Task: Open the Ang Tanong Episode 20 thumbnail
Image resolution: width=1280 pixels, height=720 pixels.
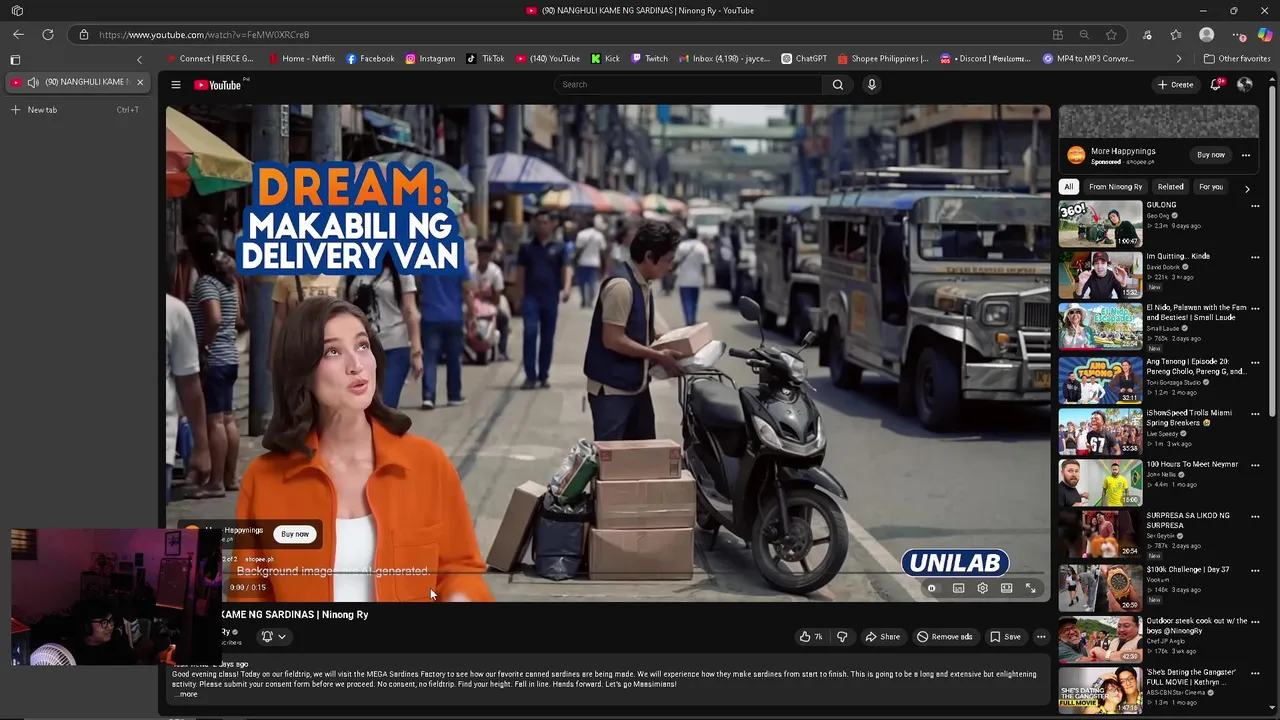Action: point(1100,380)
